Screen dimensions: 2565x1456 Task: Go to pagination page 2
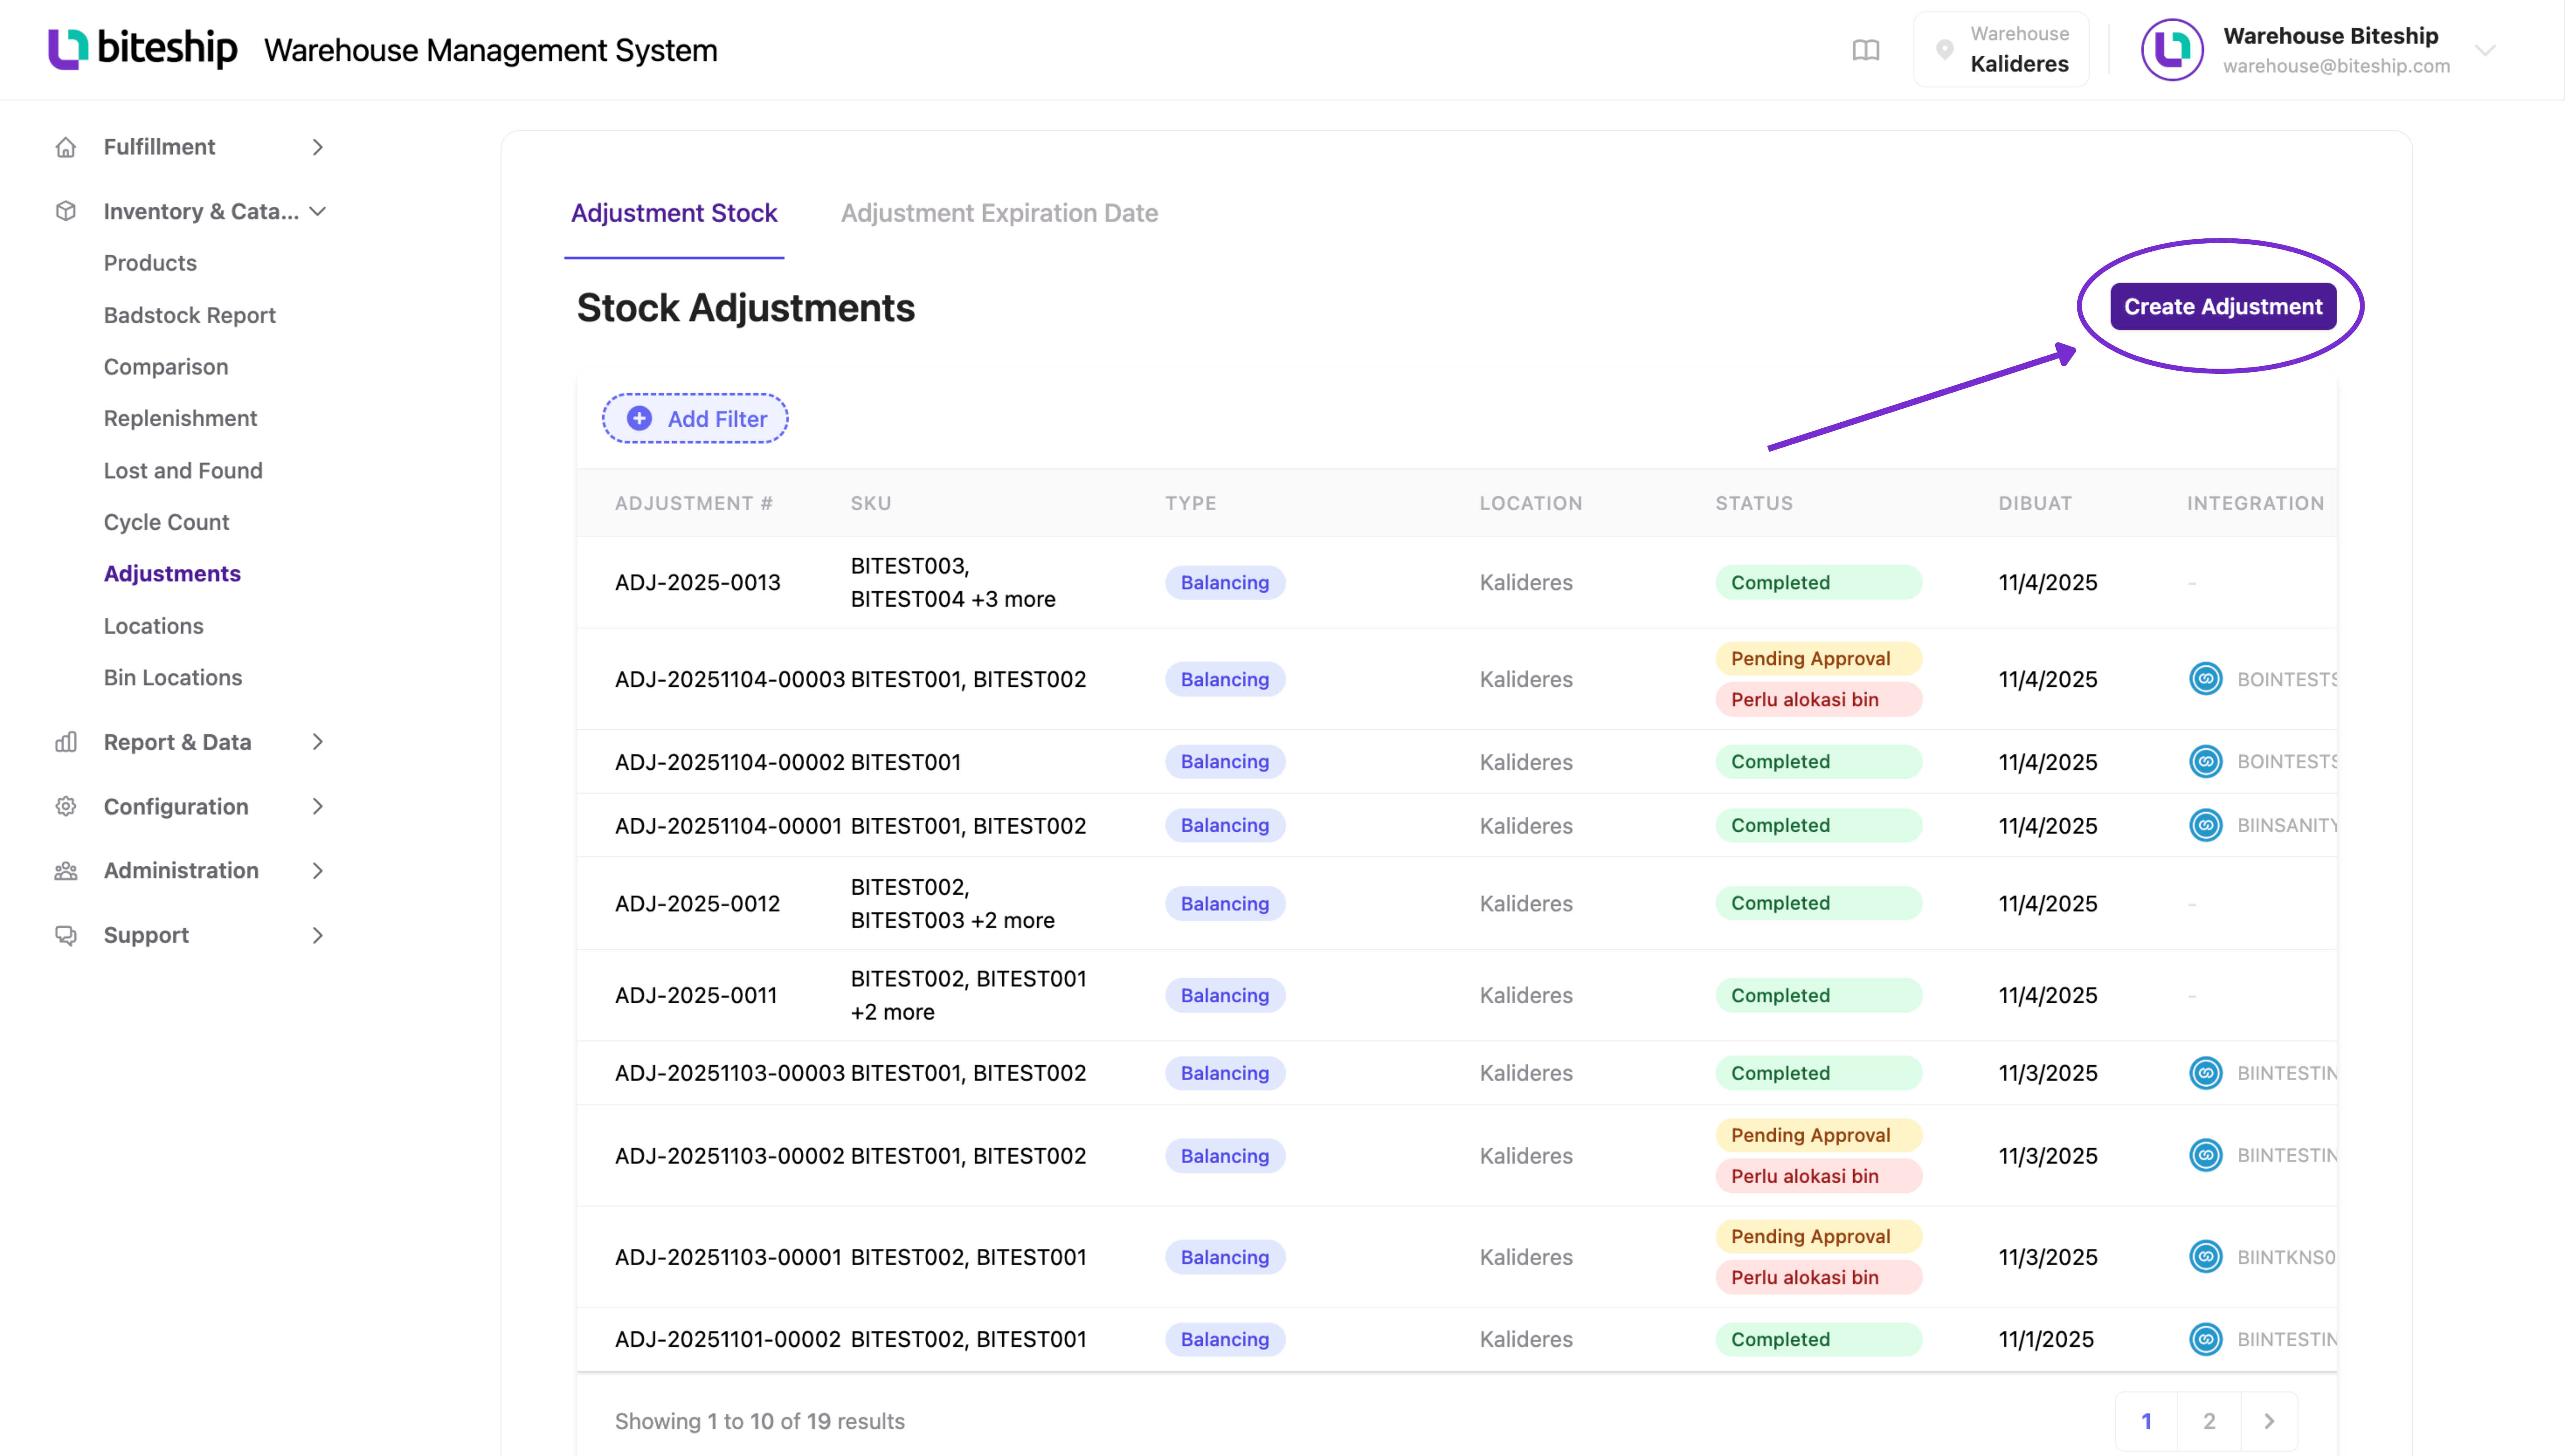tap(2209, 1421)
